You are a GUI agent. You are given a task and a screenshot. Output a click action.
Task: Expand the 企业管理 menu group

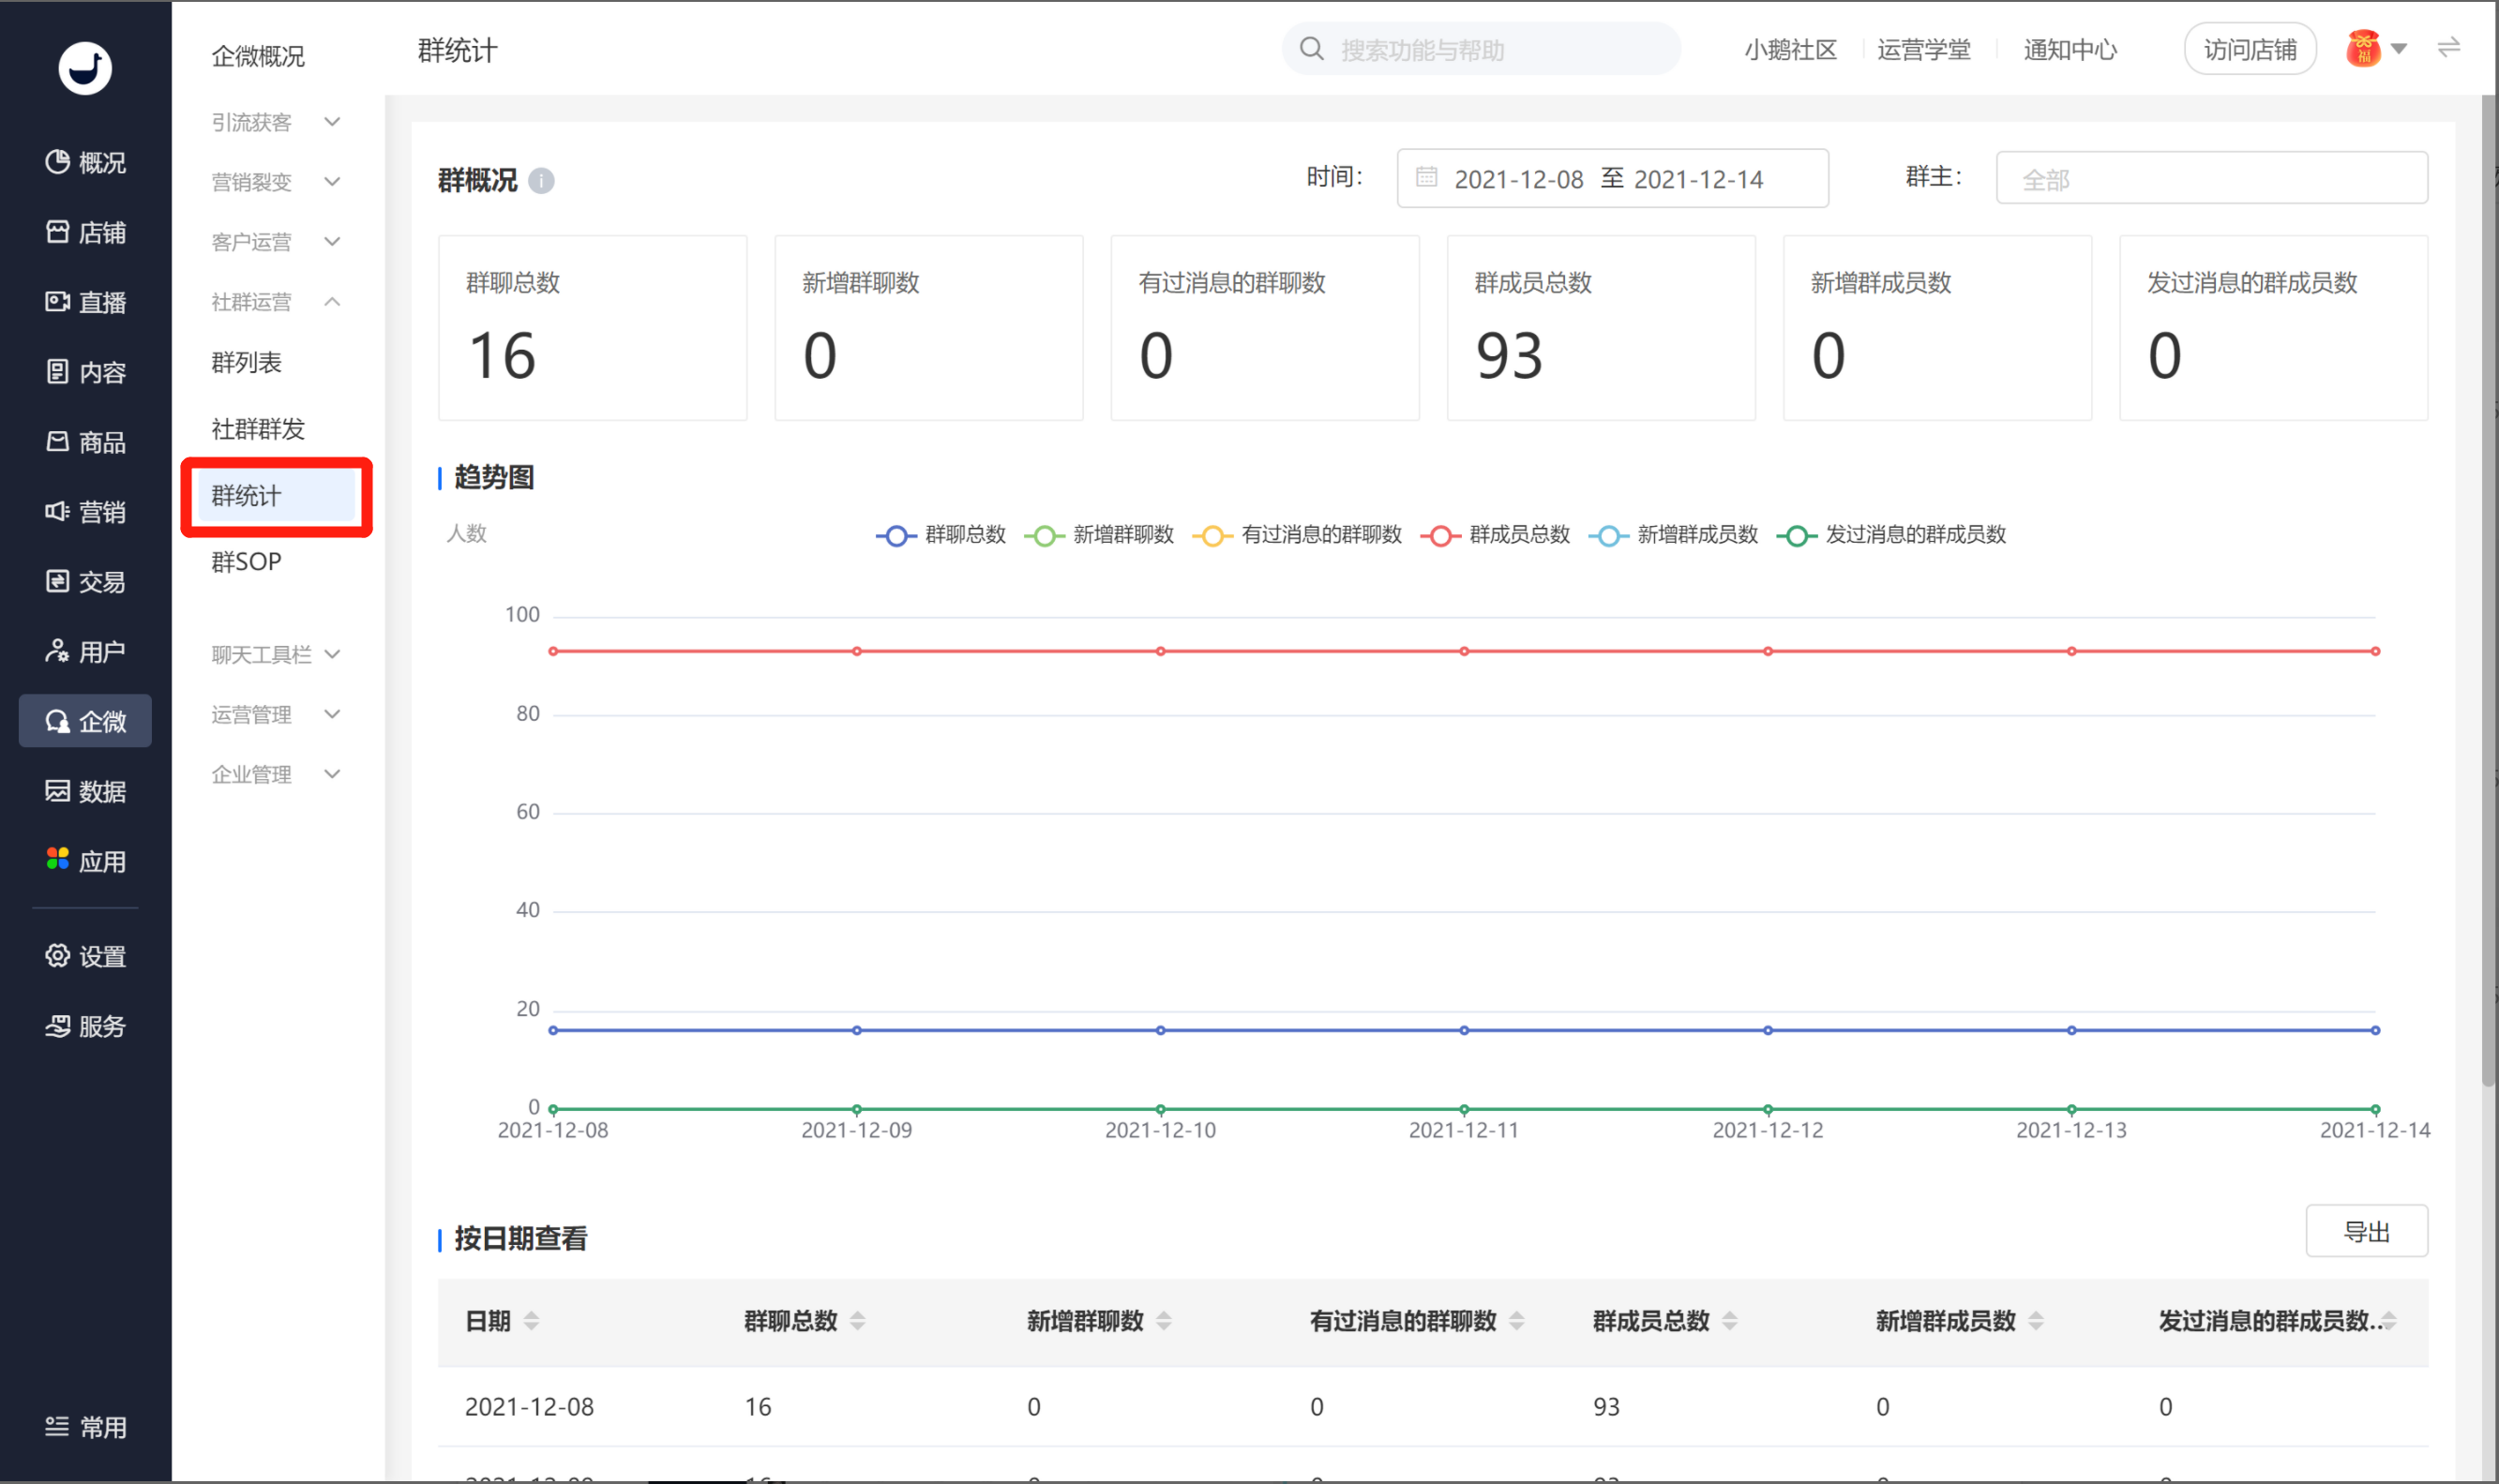(277, 774)
